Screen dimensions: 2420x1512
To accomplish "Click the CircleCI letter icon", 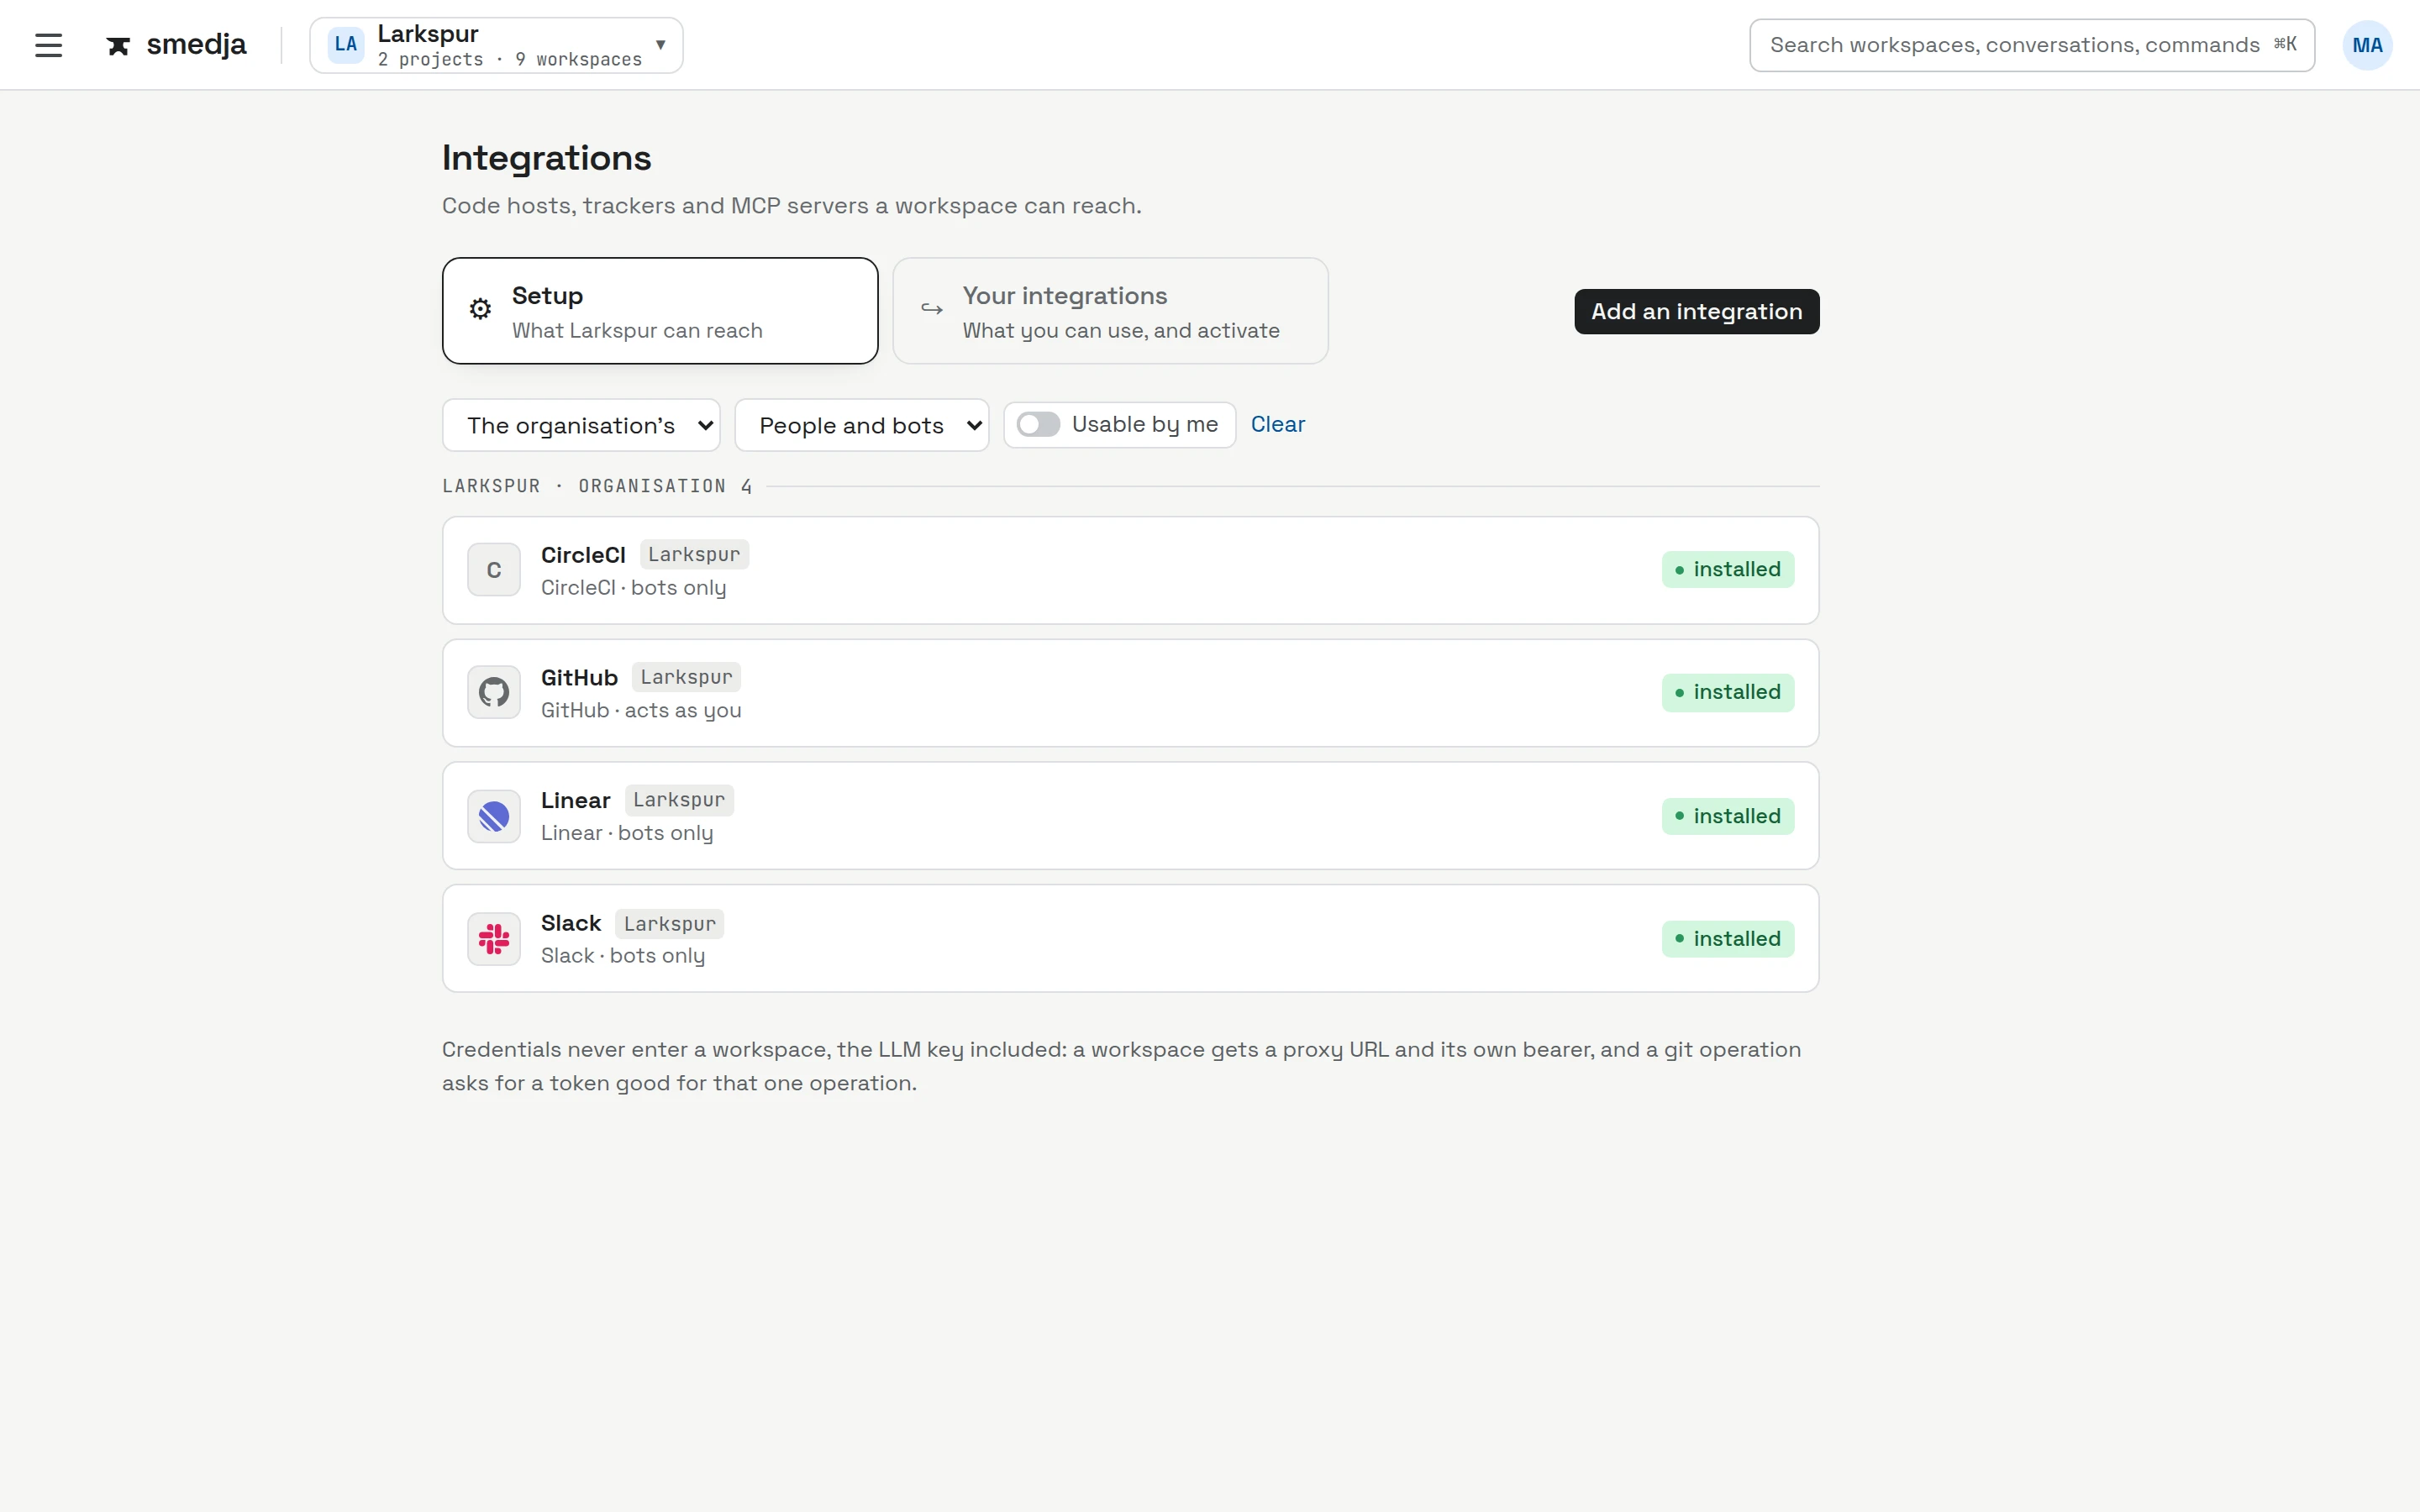I will [494, 570].
